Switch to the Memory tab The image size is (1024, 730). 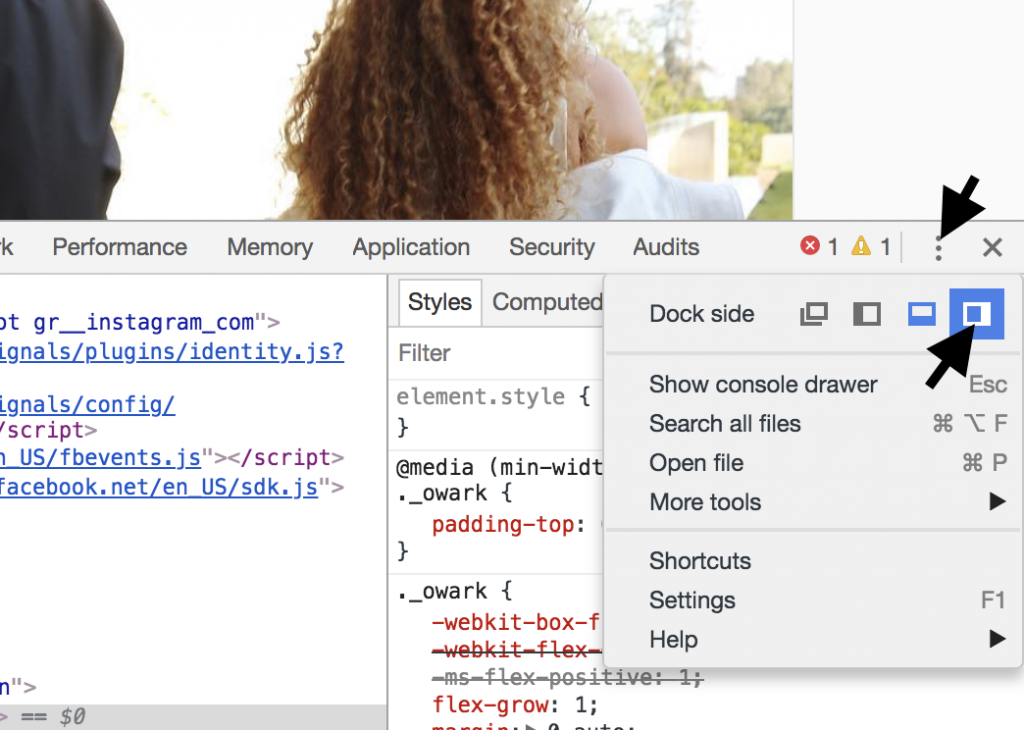point(270,247)
